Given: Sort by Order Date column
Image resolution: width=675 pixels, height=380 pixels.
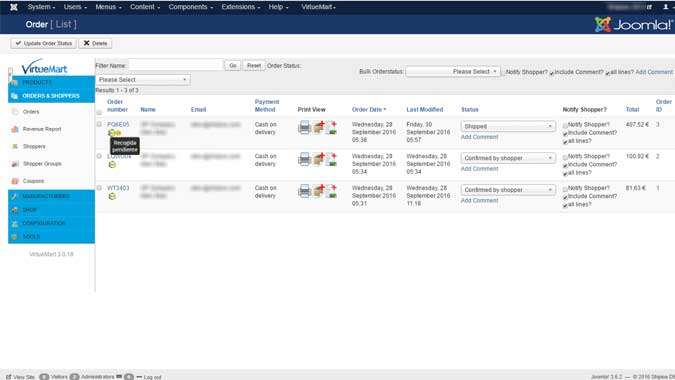Looking at the screenshot, I should click(368, 110).
